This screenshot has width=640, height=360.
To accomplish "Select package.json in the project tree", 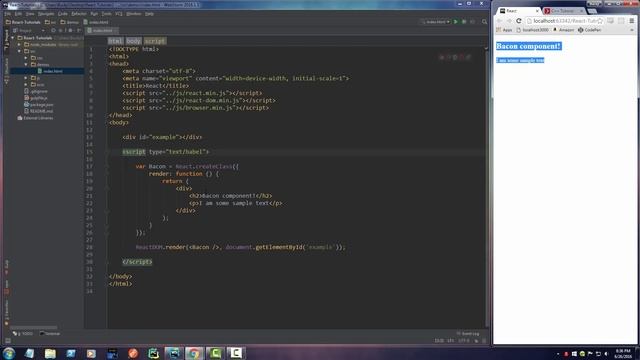I will 39,104.
